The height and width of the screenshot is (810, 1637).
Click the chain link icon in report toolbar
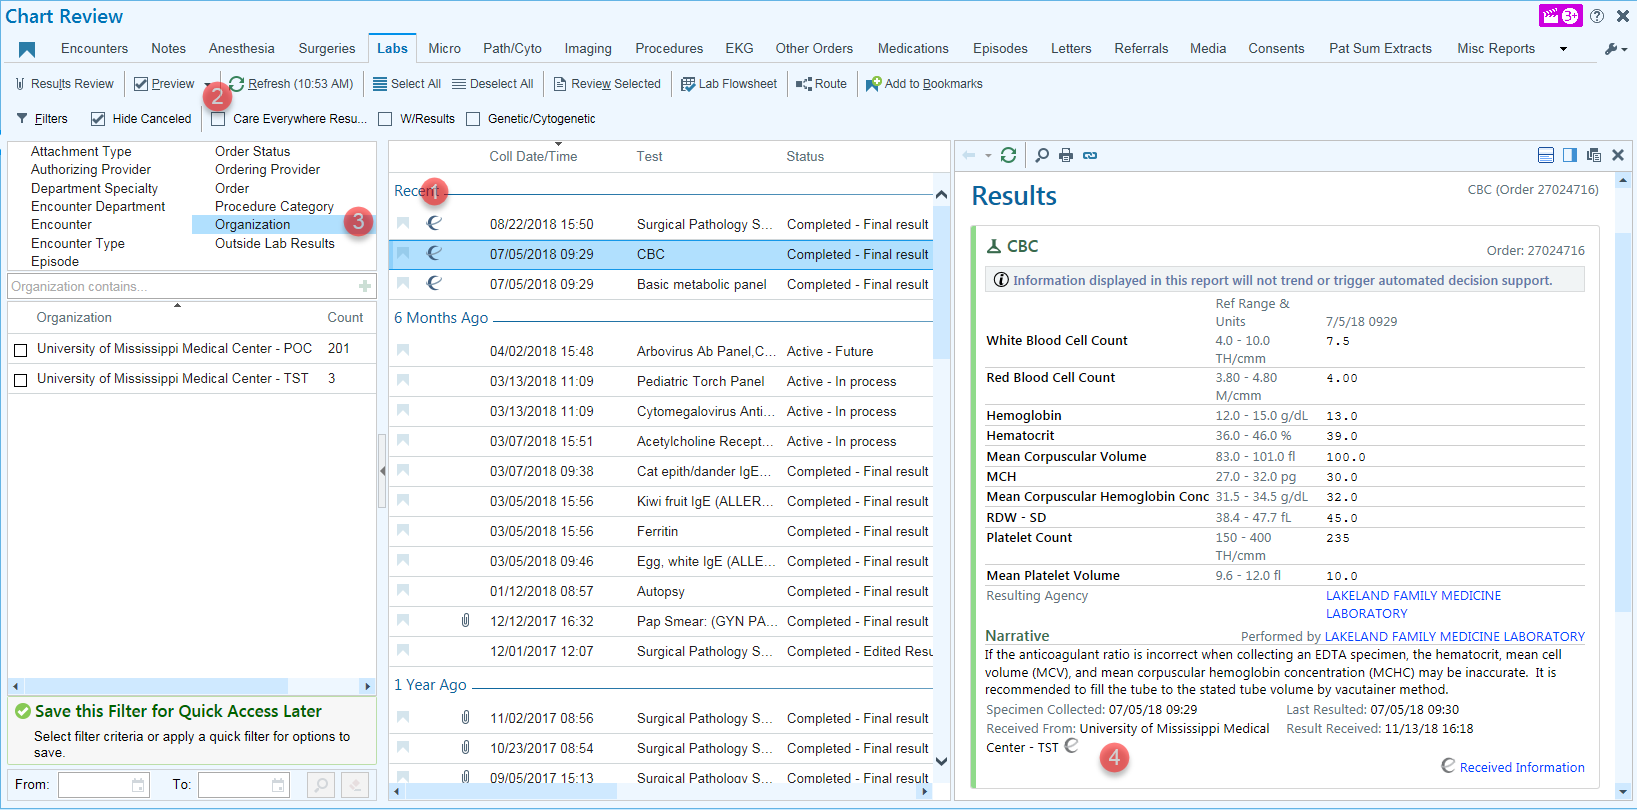(x=1090, y=155)
